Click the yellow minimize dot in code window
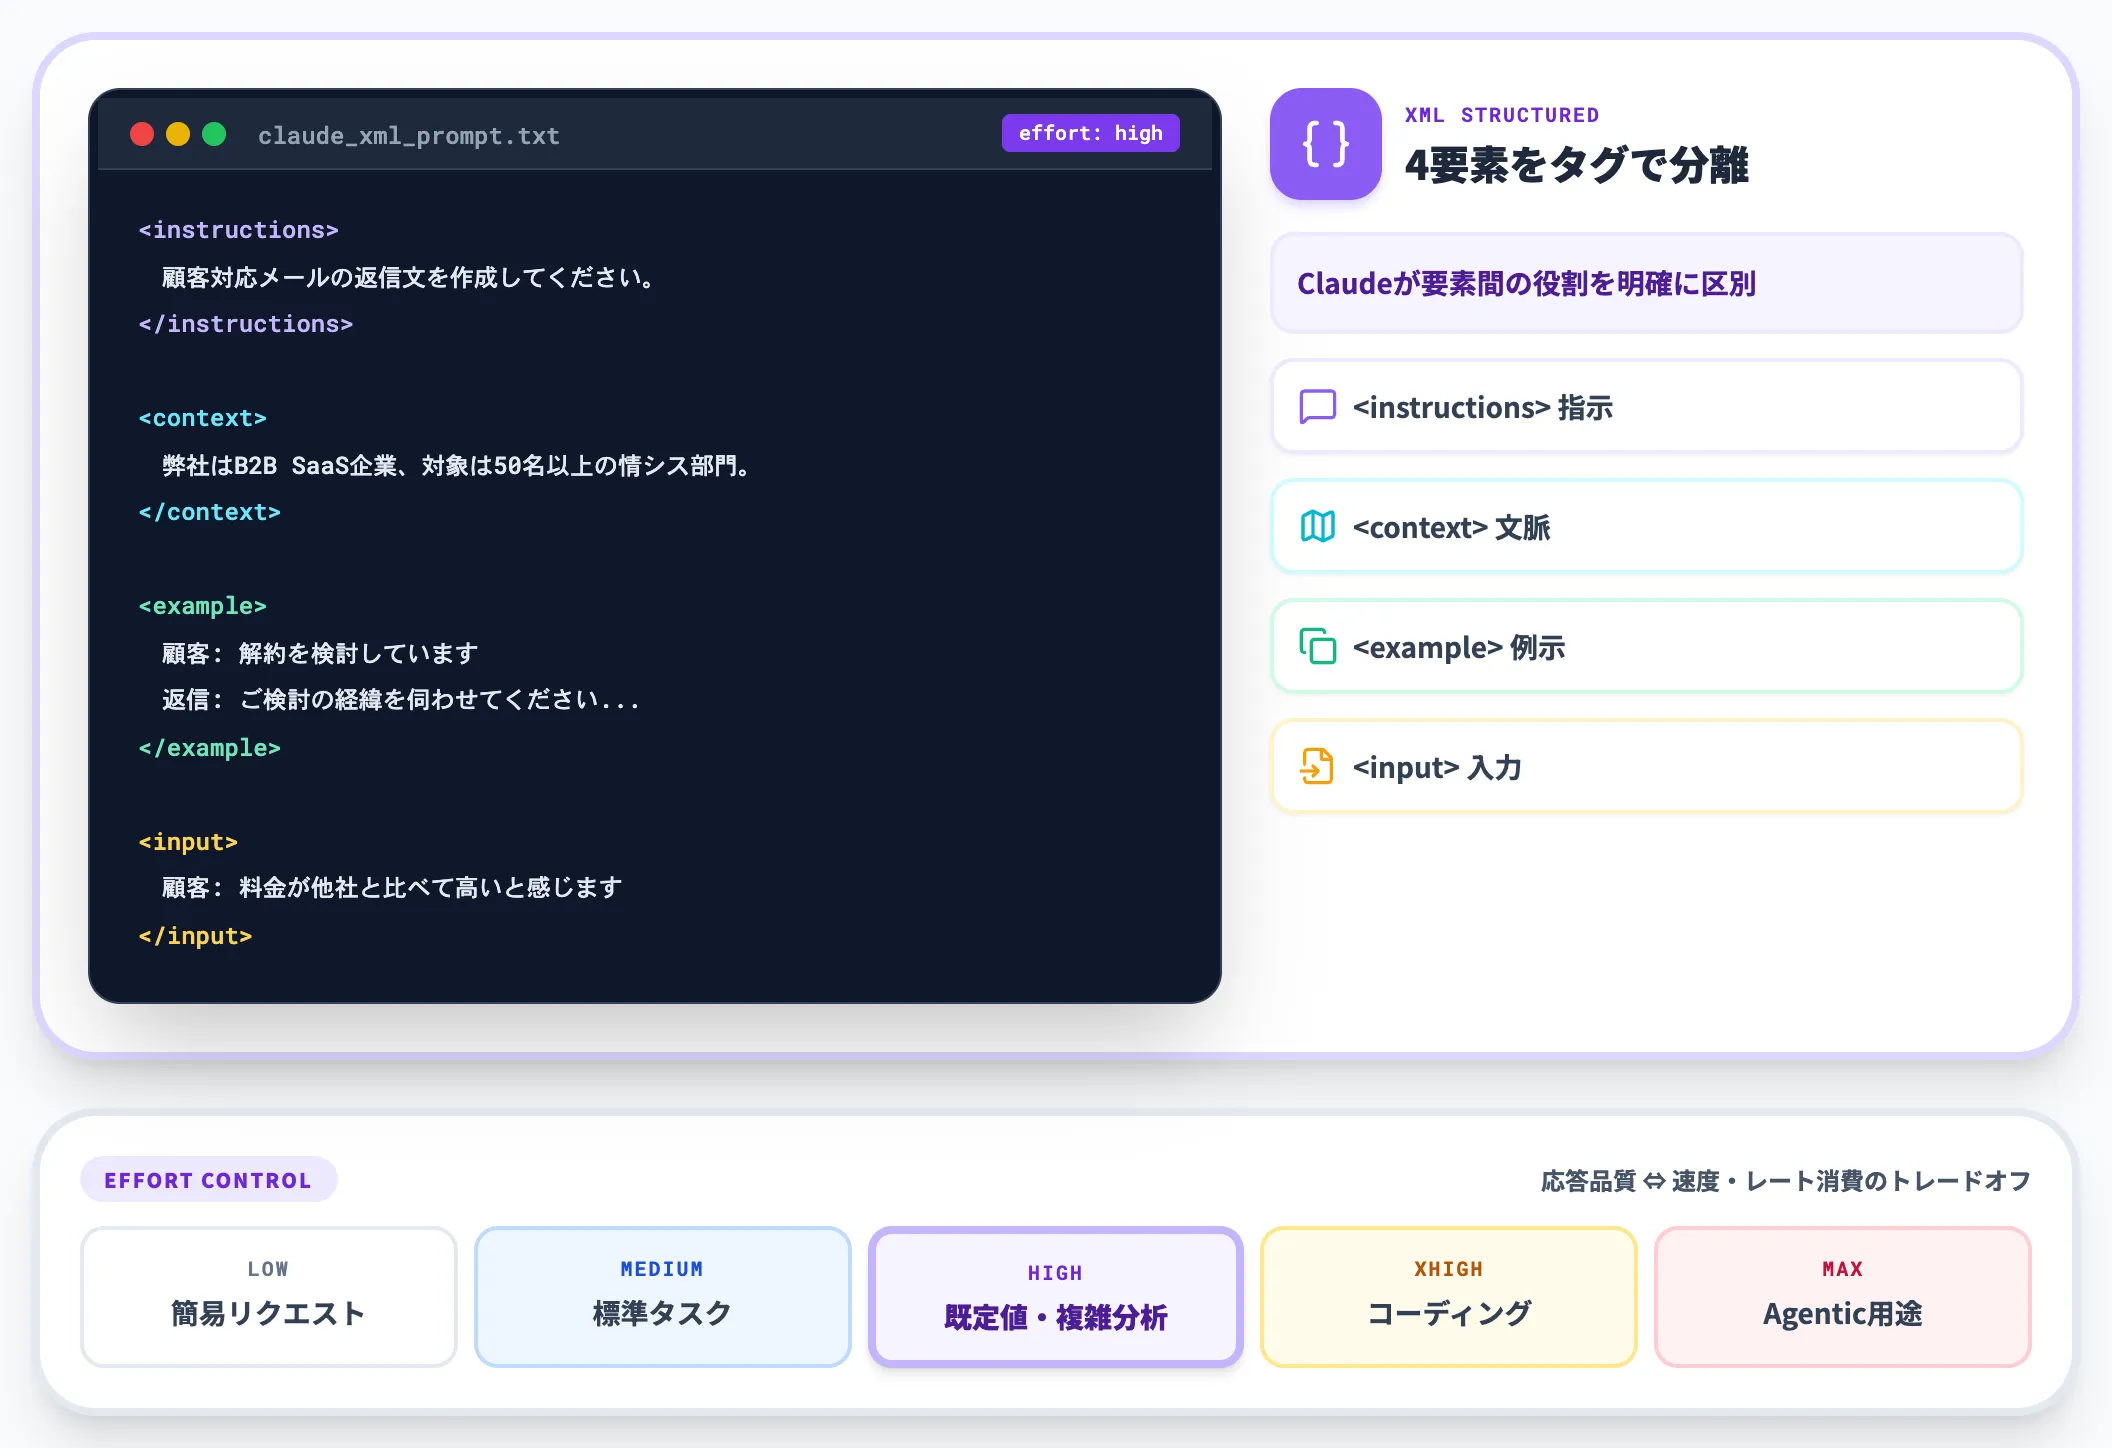Screen dimensions: 2112x1448 (x=178, y=134)
